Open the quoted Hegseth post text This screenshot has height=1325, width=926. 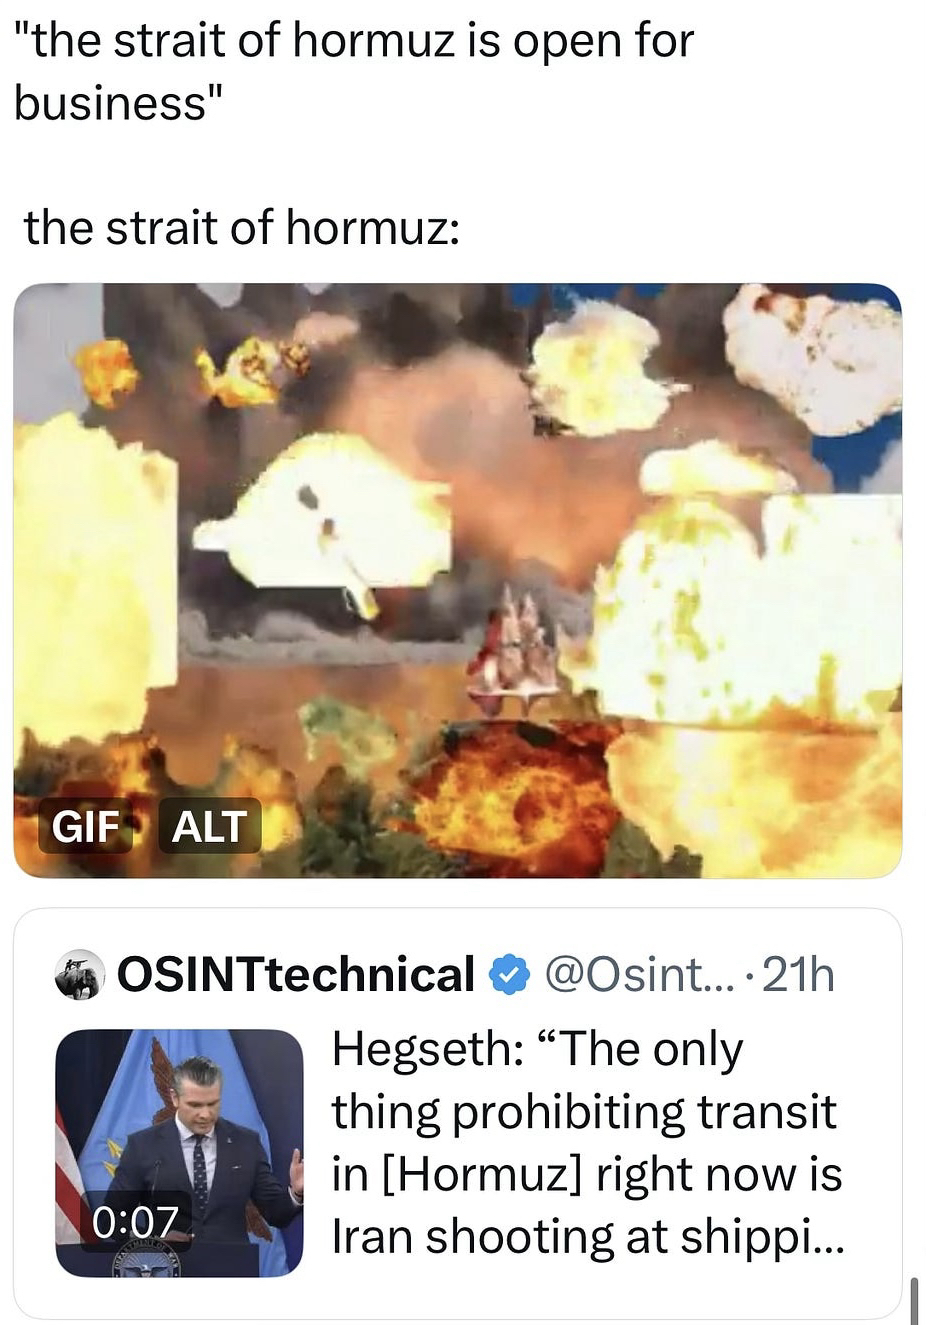[588, 1143]
